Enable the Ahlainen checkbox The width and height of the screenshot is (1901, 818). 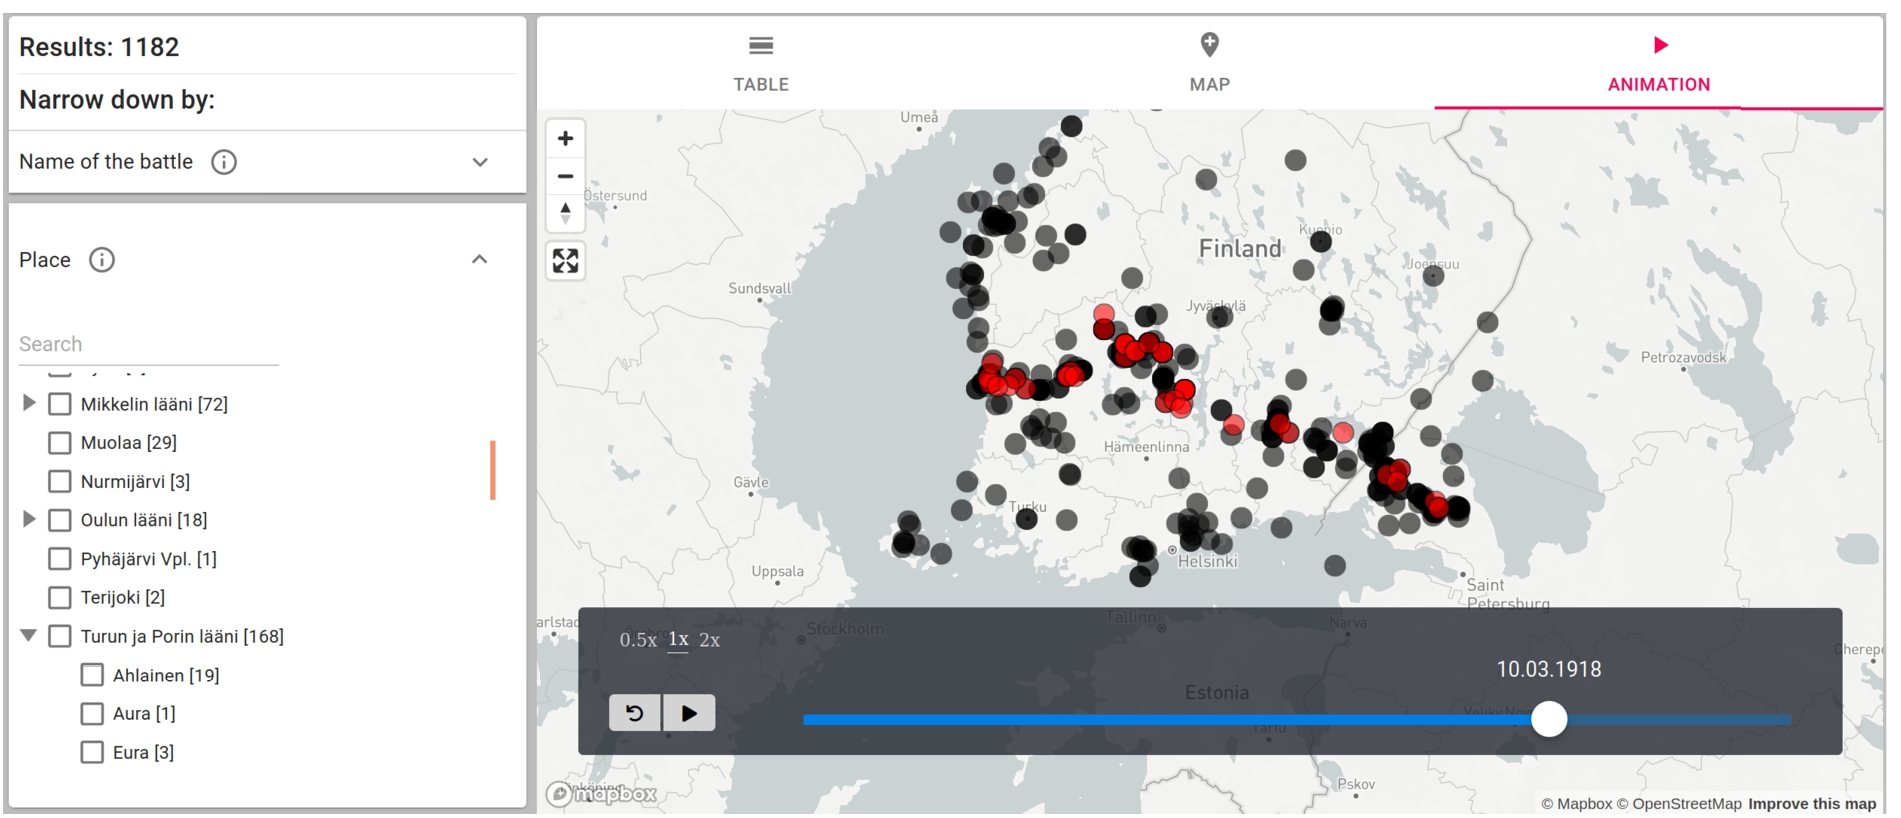point(92,675)
